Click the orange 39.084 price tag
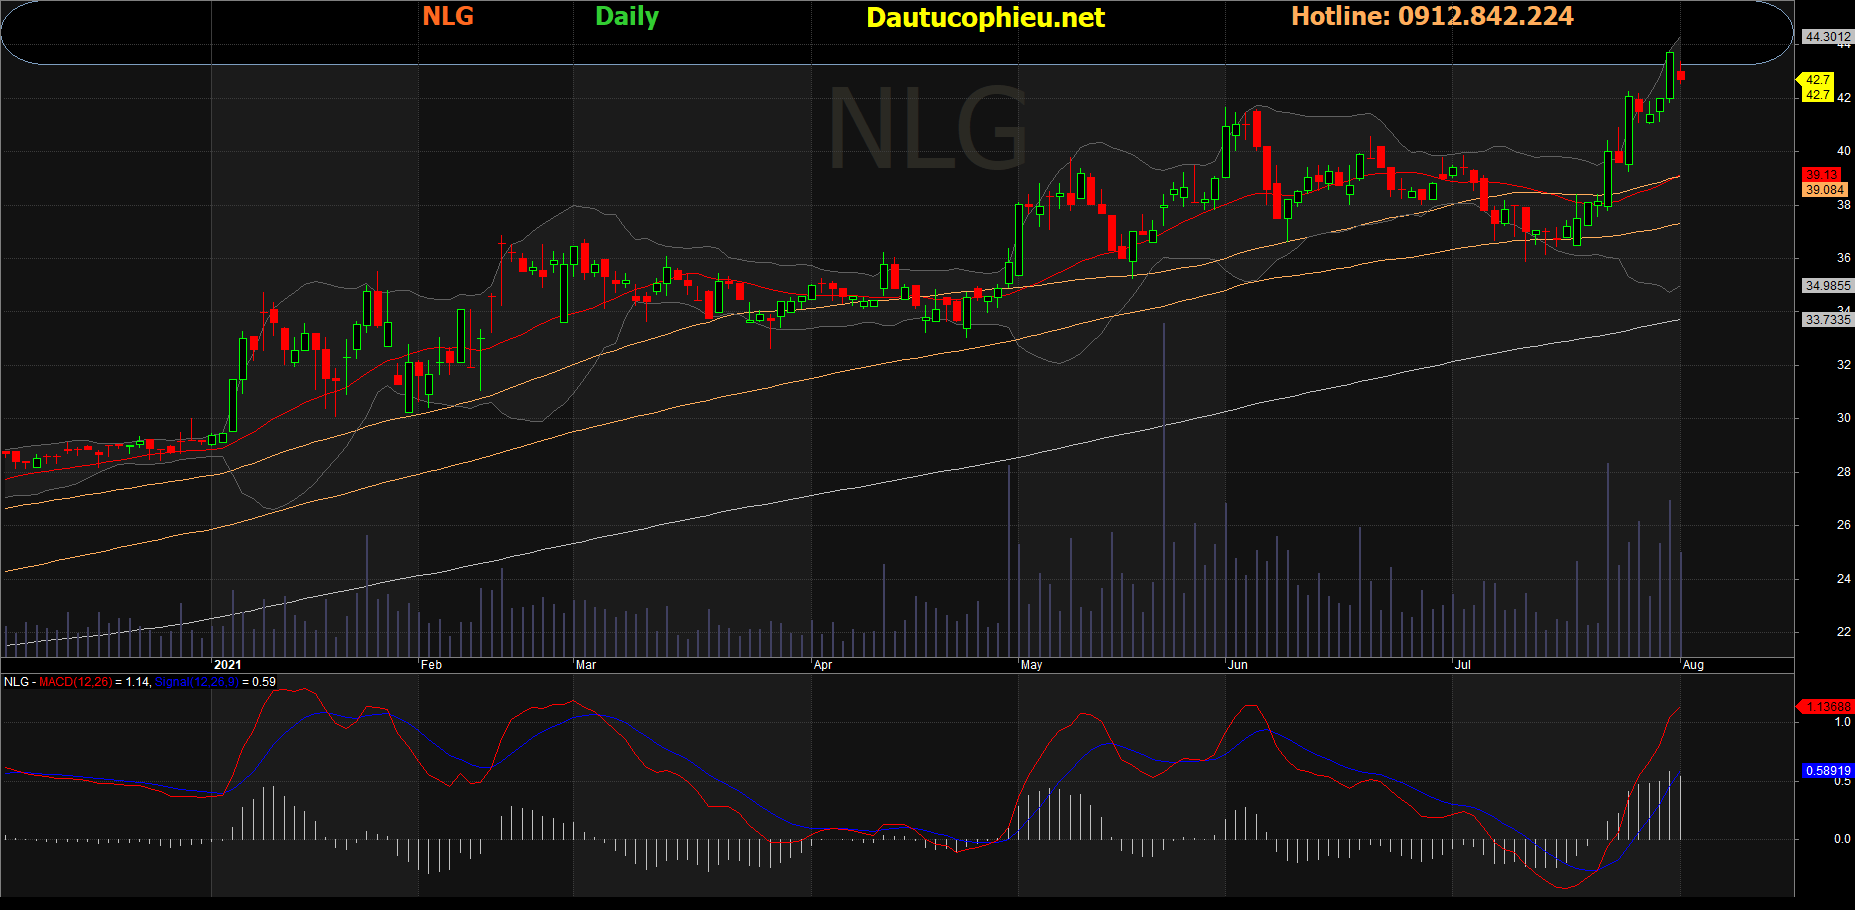 coord(1824,190)
